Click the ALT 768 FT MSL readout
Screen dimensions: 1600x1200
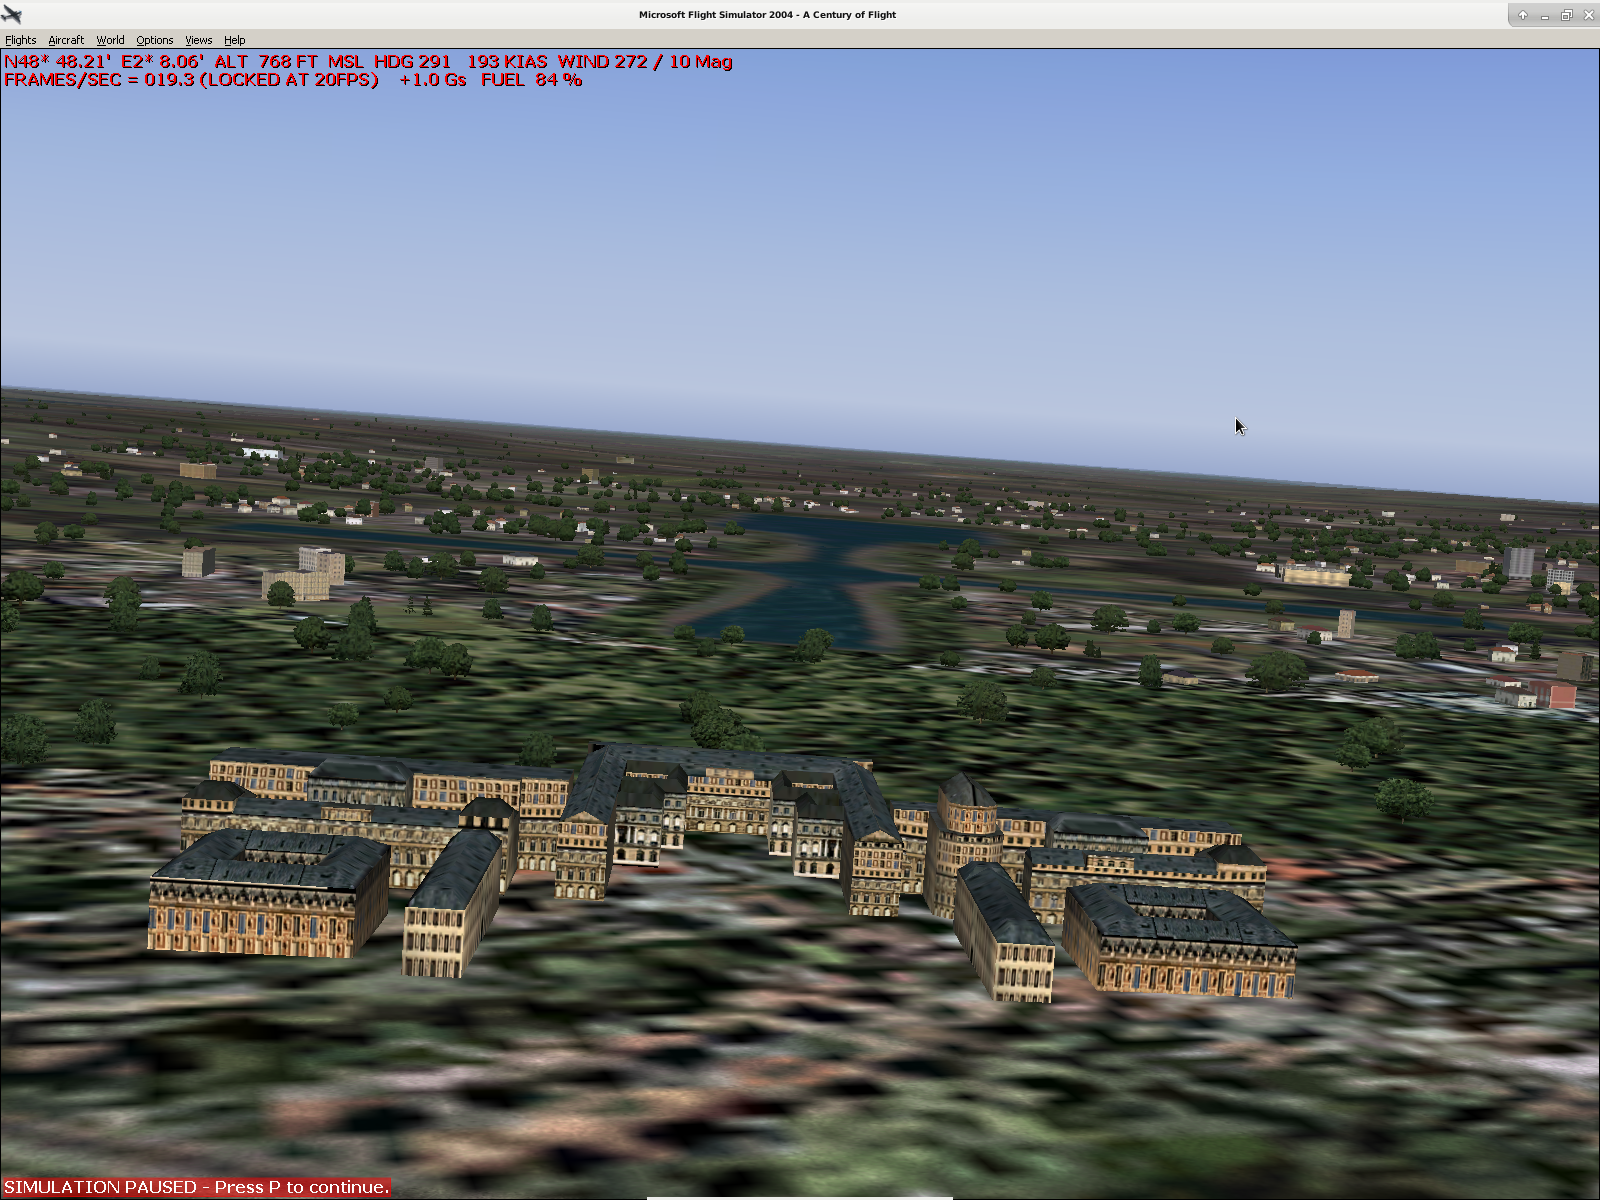[289, 62]
